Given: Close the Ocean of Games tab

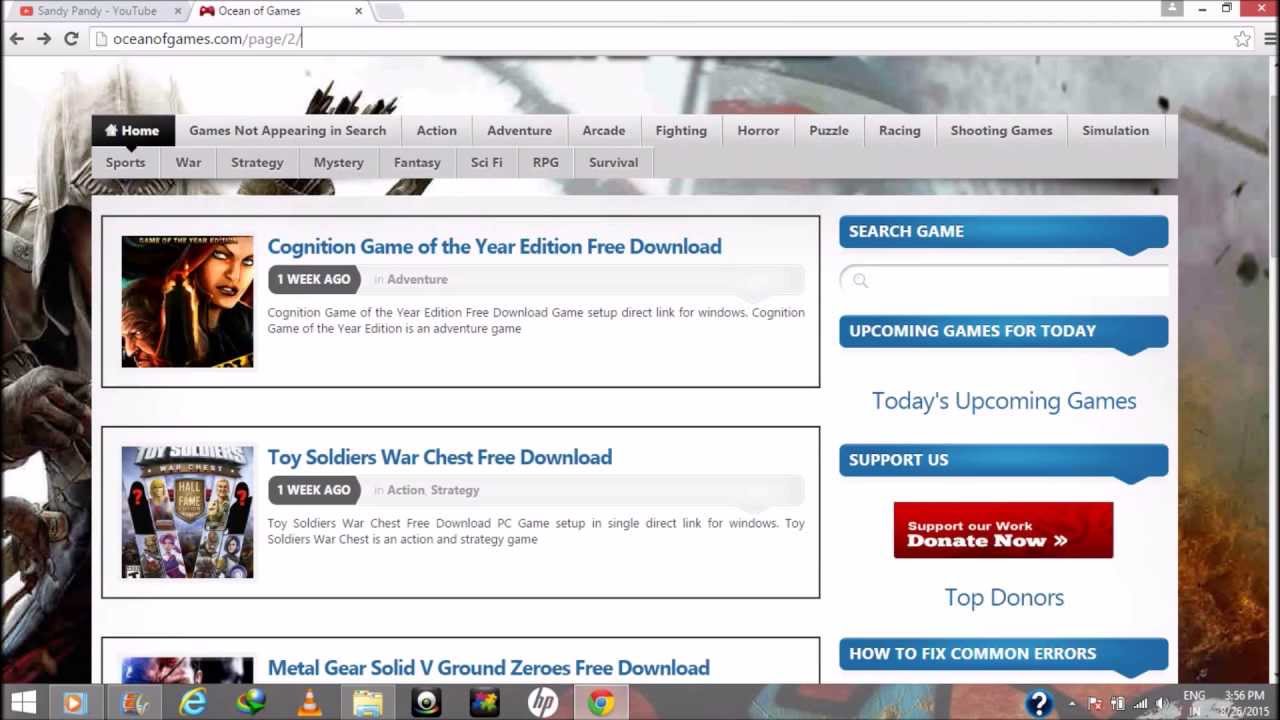Looking at the screenshot, I should pos(359,11).
